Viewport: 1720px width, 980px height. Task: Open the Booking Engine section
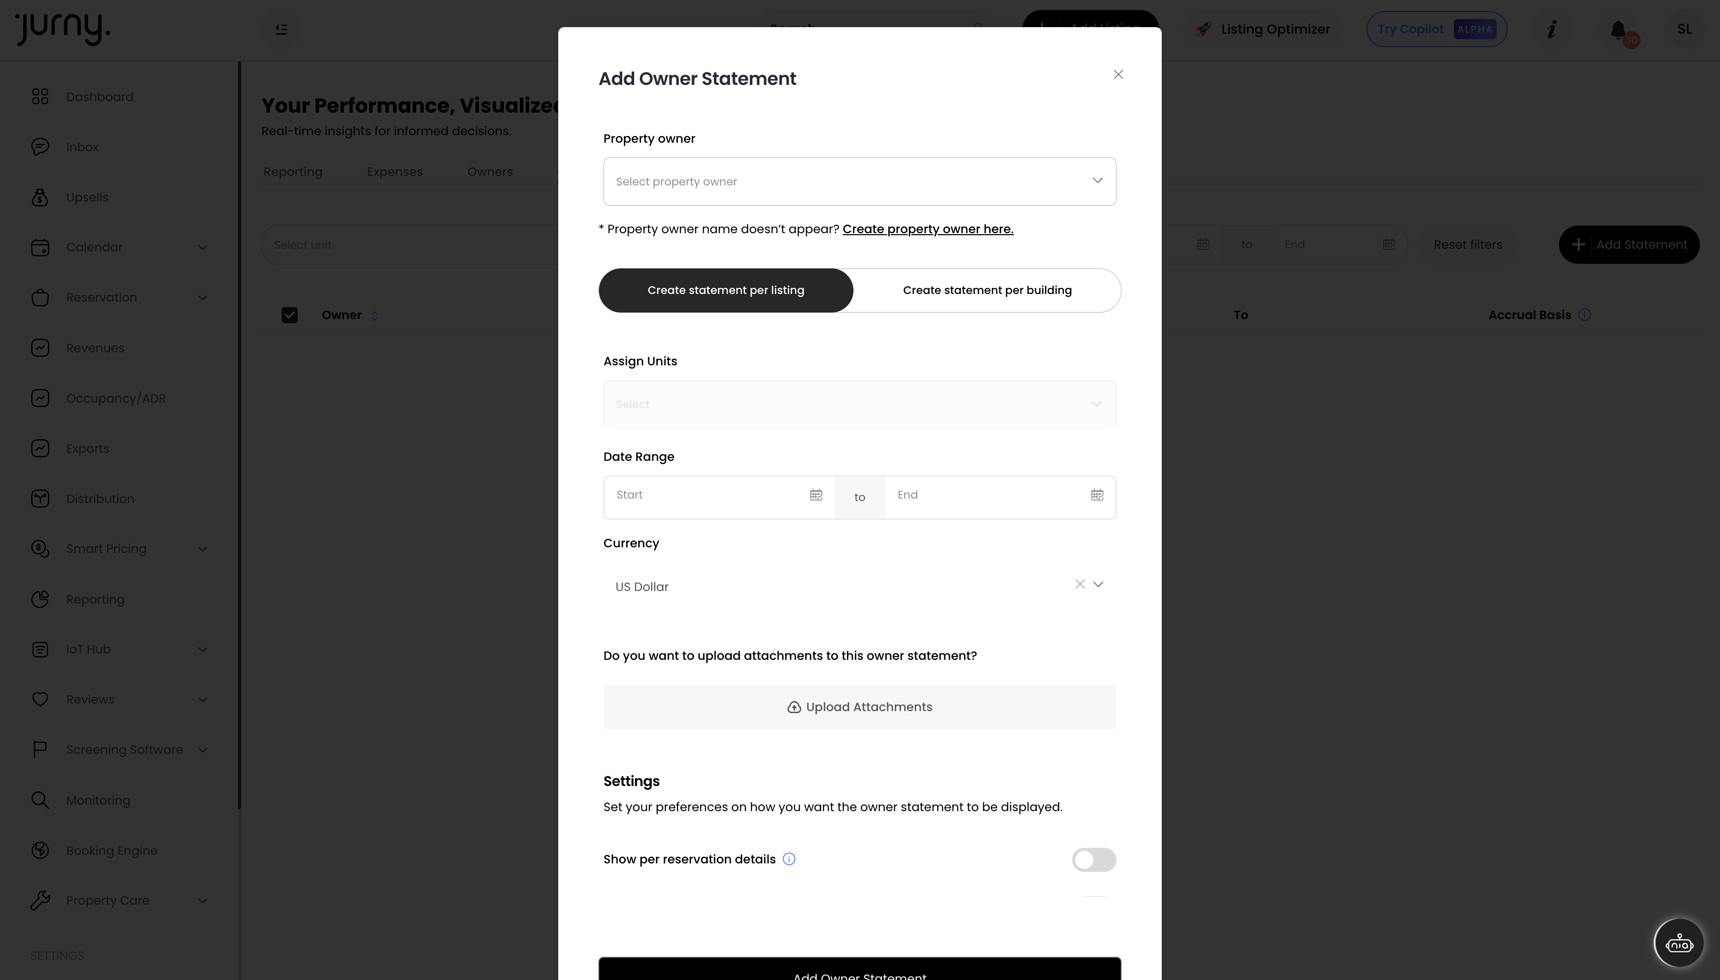pyautogui.click(x=40, y=850)
